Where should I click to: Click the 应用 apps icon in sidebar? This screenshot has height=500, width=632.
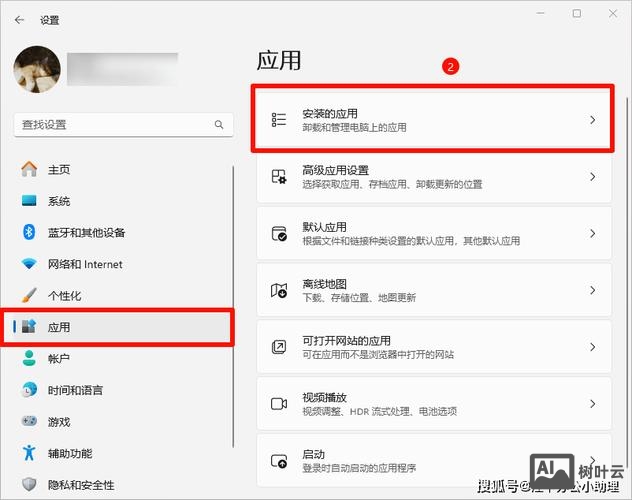[29, 327]
